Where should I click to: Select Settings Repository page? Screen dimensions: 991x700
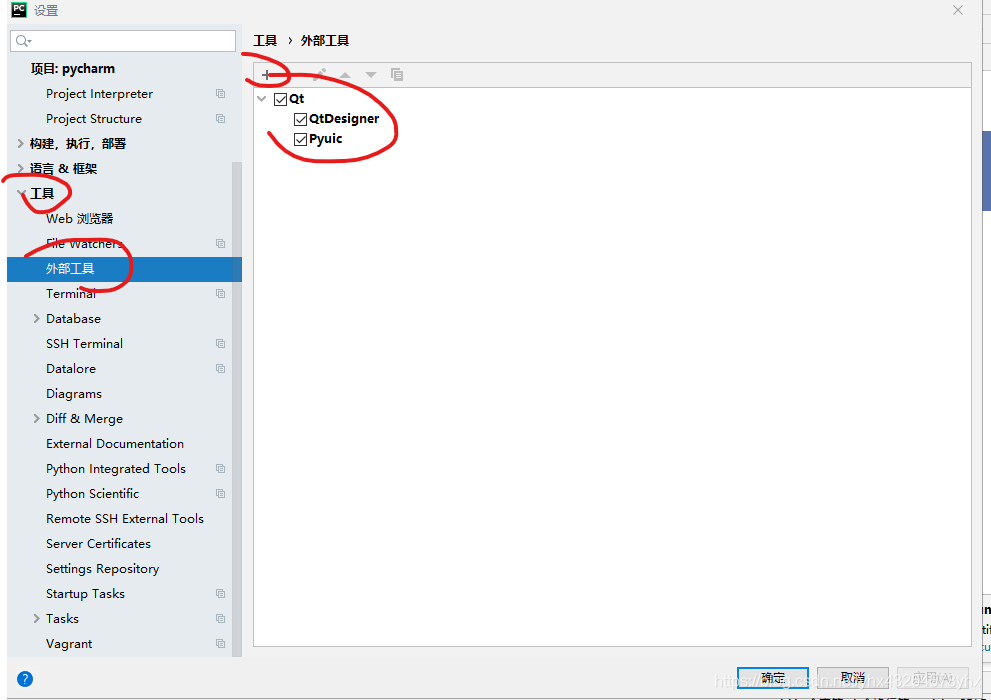102,569
